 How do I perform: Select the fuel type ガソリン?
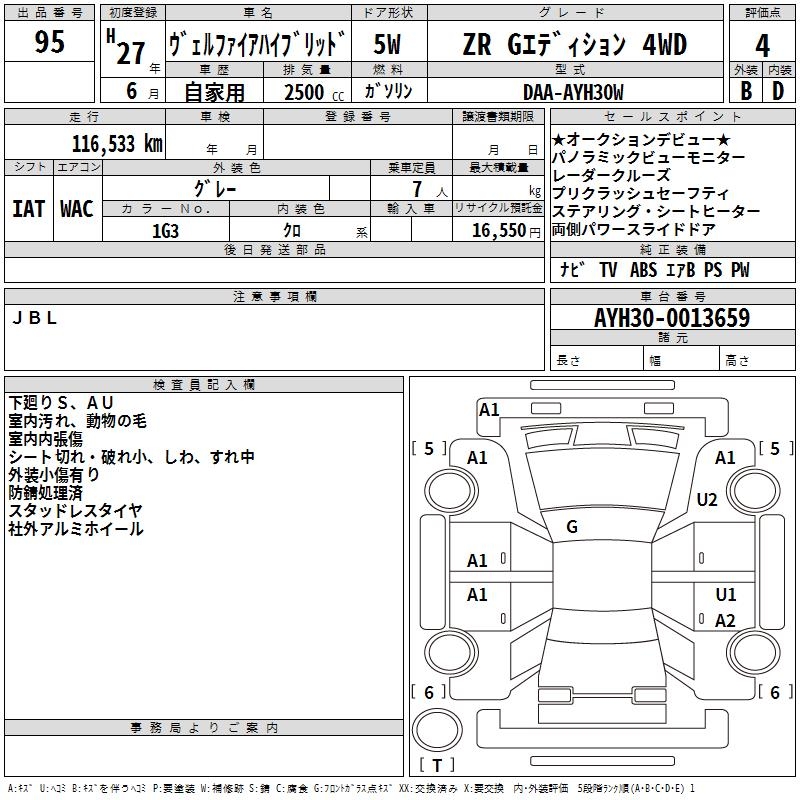click(388, 91)
